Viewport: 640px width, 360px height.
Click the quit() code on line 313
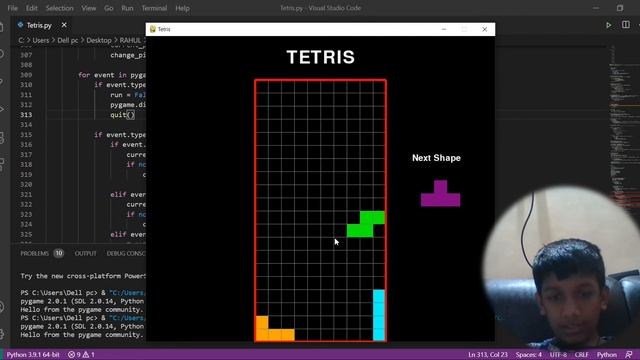pos(122,115)
